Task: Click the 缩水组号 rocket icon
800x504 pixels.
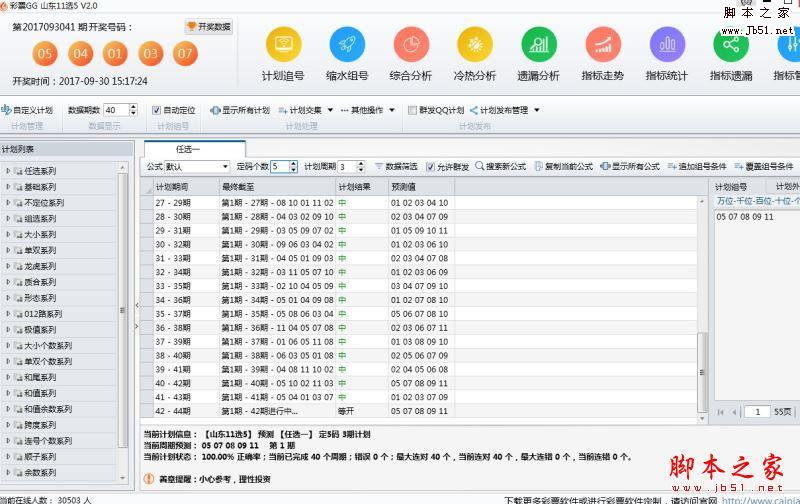Action: pos(346,45)
